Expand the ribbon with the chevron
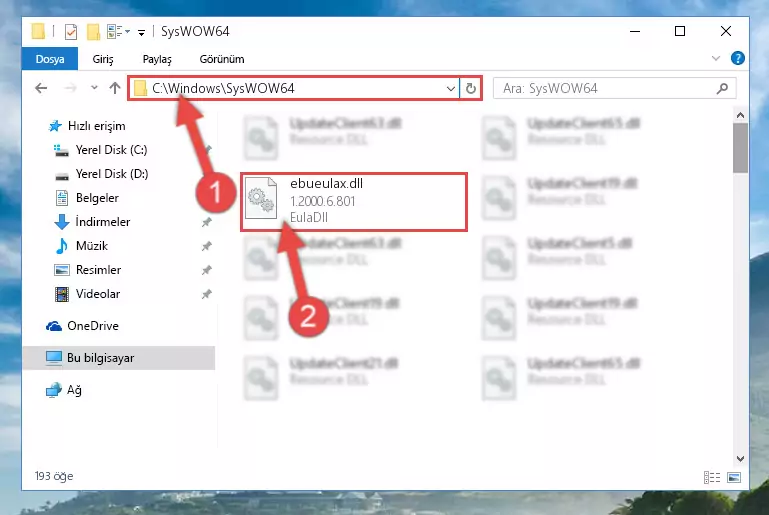The image size is (769, 515). (716, 58)
